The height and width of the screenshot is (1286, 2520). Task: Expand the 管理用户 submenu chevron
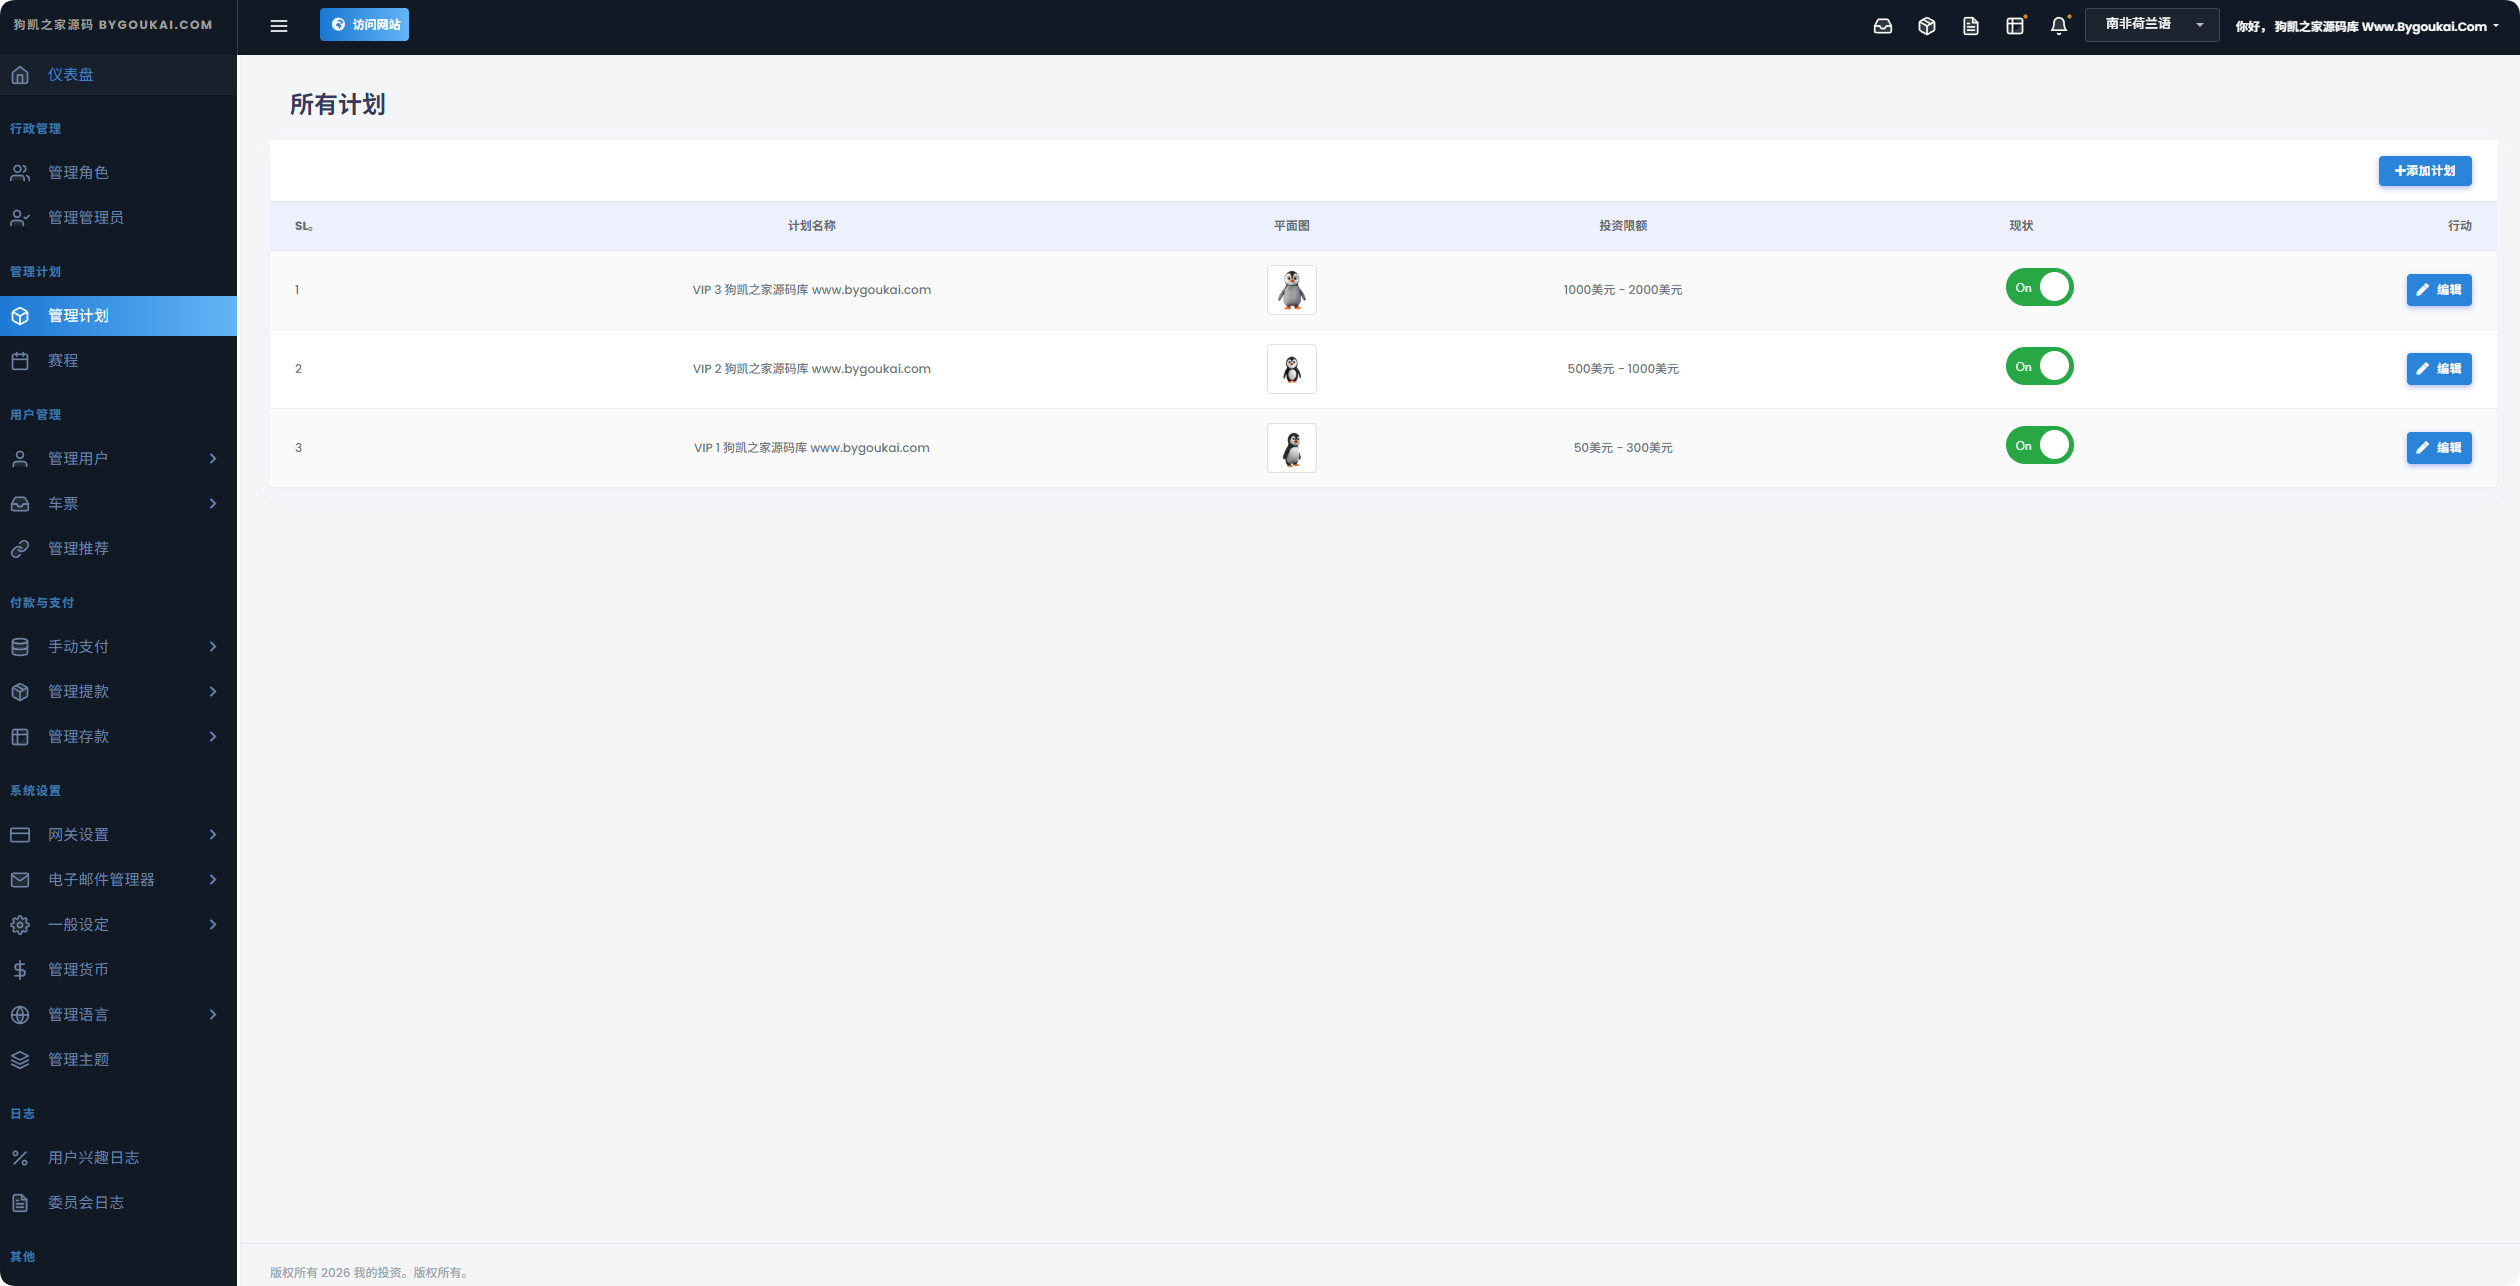[213, 458]
